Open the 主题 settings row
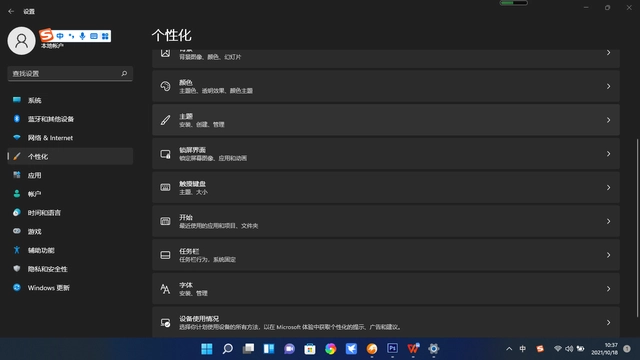Screen dimensions: 640x360 click(386, 120)
